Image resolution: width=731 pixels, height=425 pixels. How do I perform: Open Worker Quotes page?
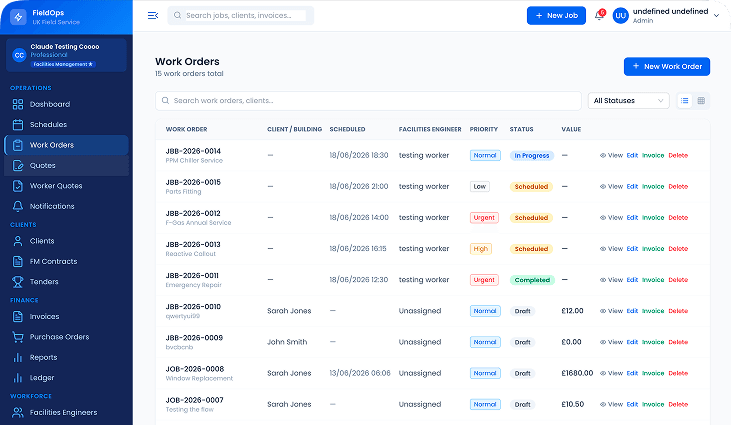(66, 186)
